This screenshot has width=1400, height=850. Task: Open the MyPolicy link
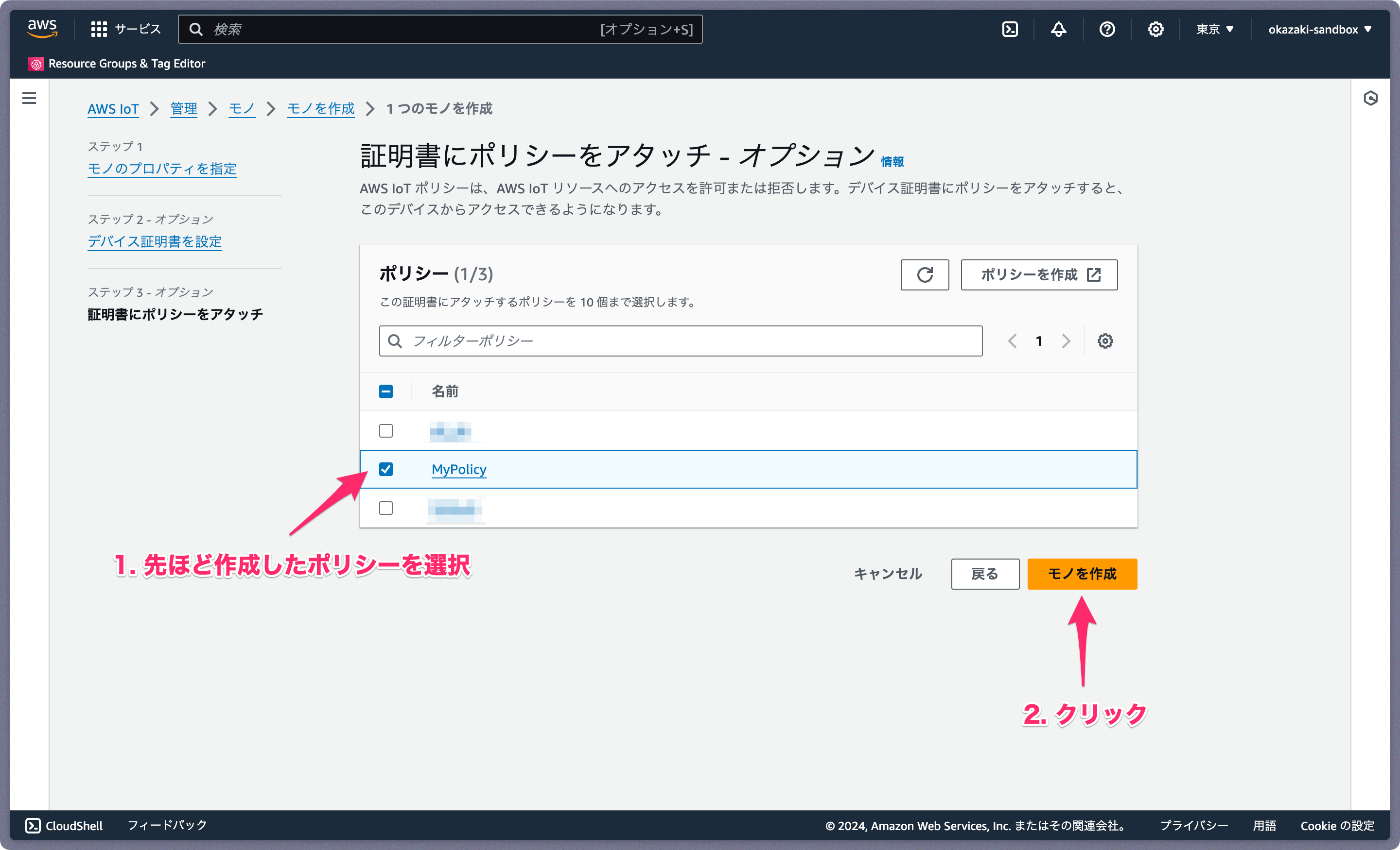459,469
